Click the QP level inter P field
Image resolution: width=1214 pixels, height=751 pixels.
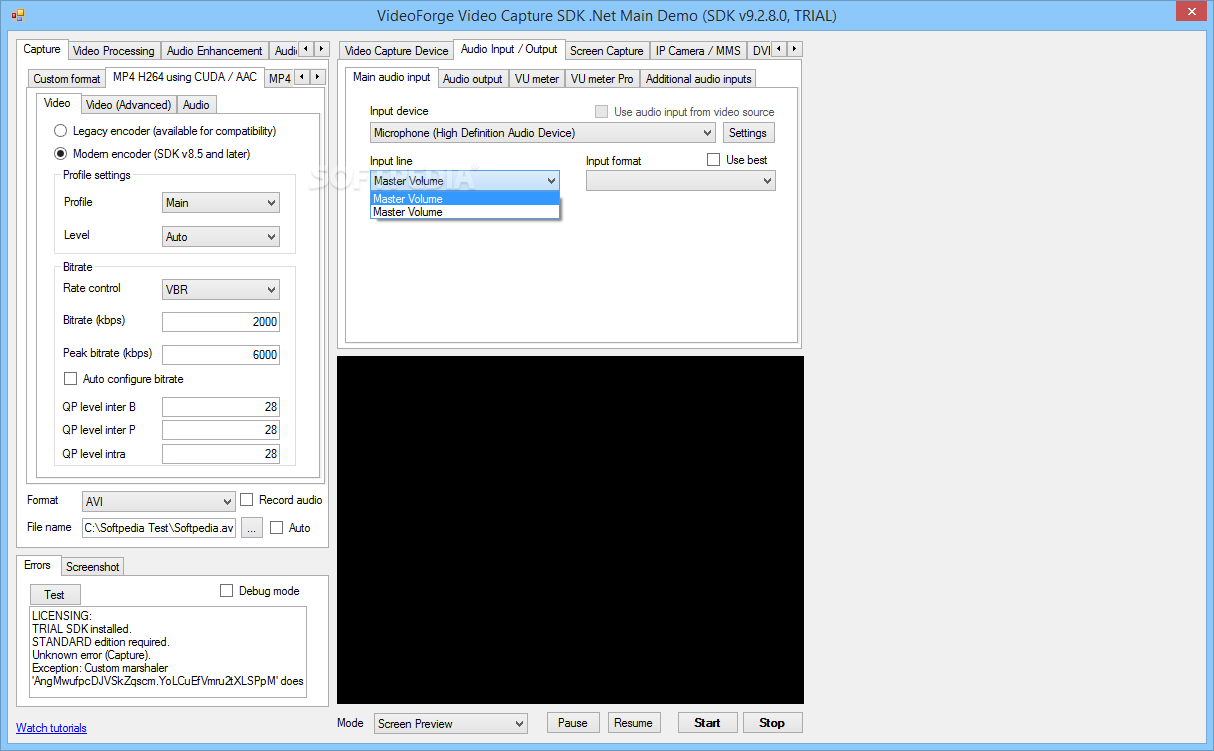point(221,430)
